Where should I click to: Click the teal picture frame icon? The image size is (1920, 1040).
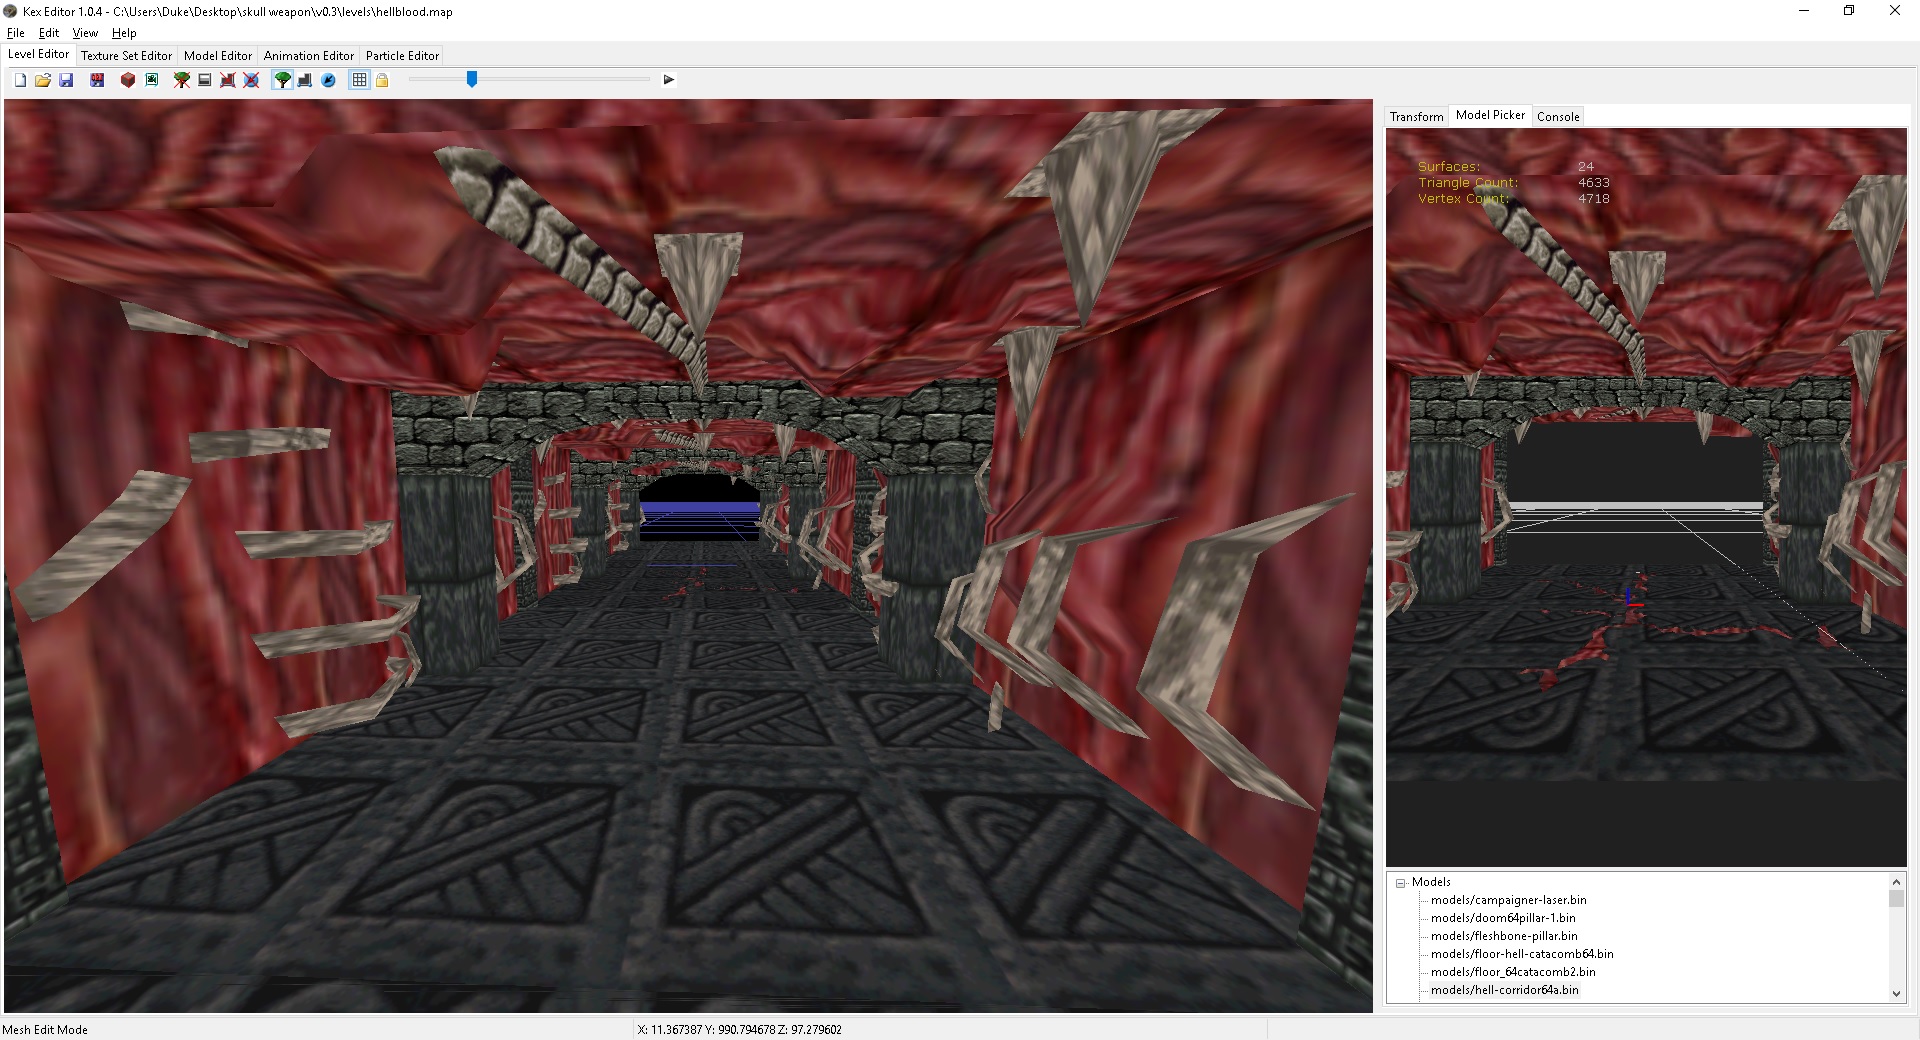(152, 80)
